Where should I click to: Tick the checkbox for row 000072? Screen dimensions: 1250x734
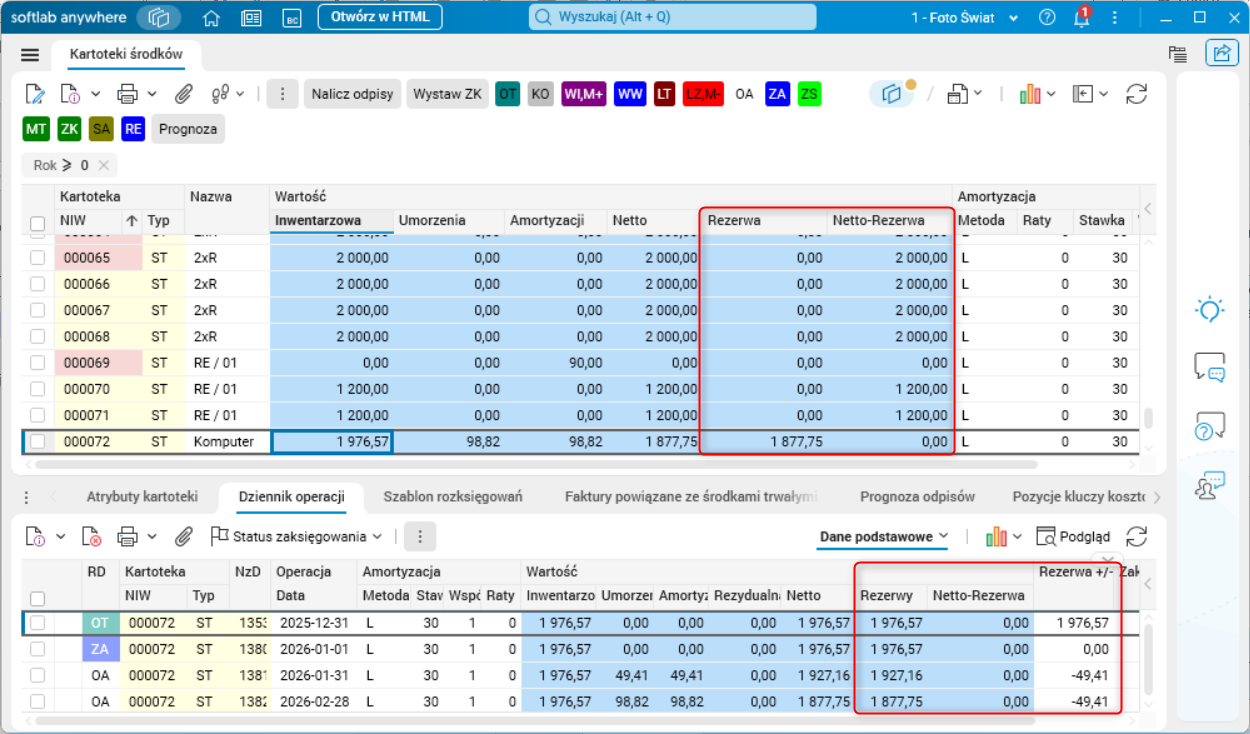(x=37, y=441)
